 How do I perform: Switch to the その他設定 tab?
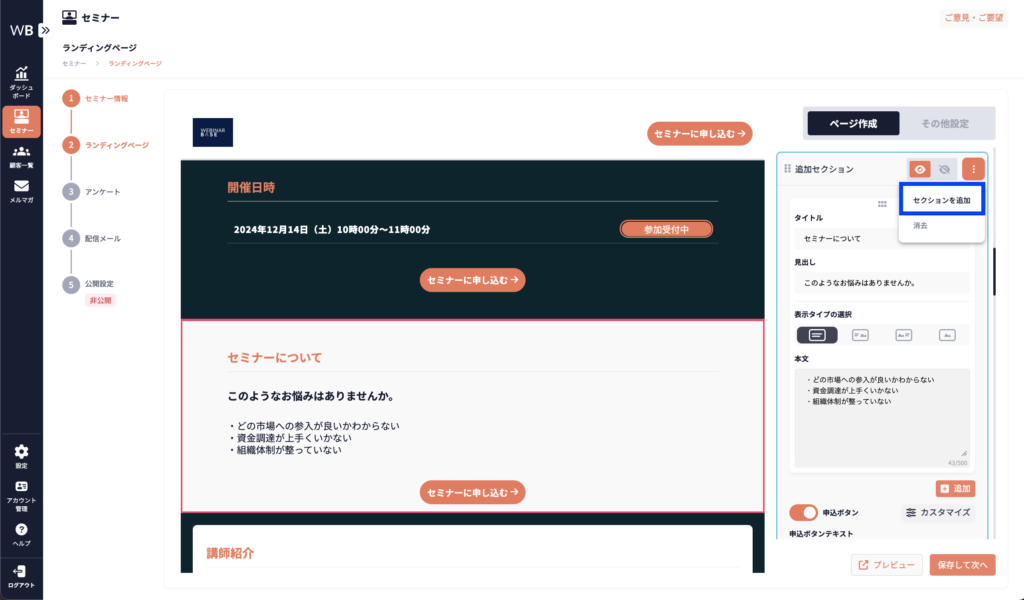[944, 123]
